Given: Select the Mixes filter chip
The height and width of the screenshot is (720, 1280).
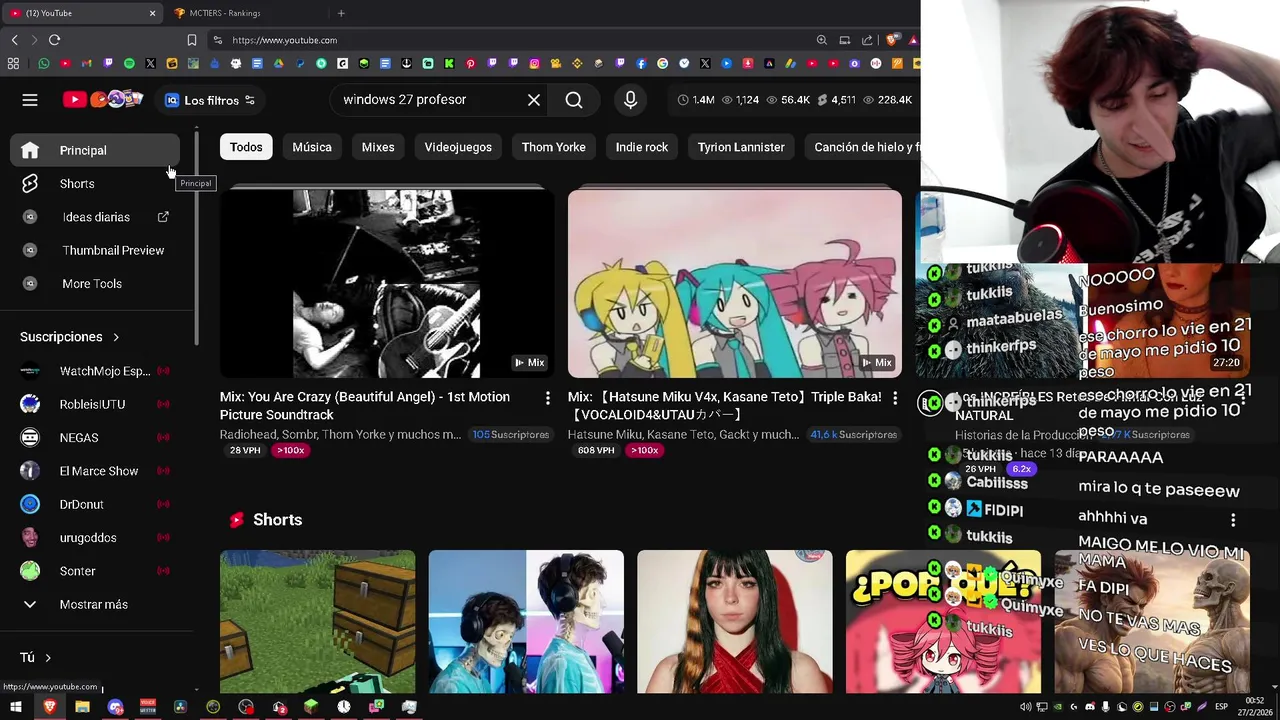Looking at the screenshot, I should pyautogui.click(x=378, y=147).
